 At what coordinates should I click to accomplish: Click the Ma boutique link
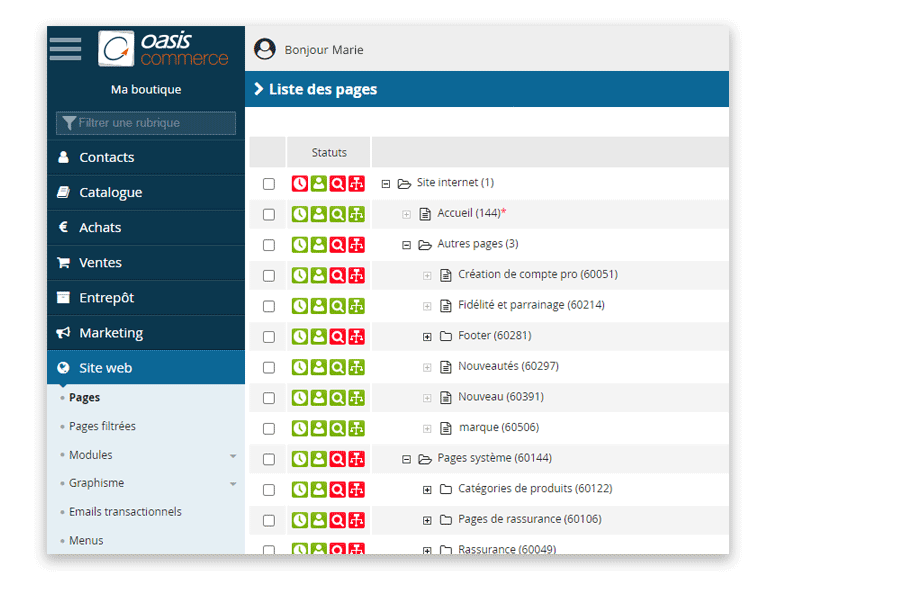pyautogui.click(x=146, y=90)
